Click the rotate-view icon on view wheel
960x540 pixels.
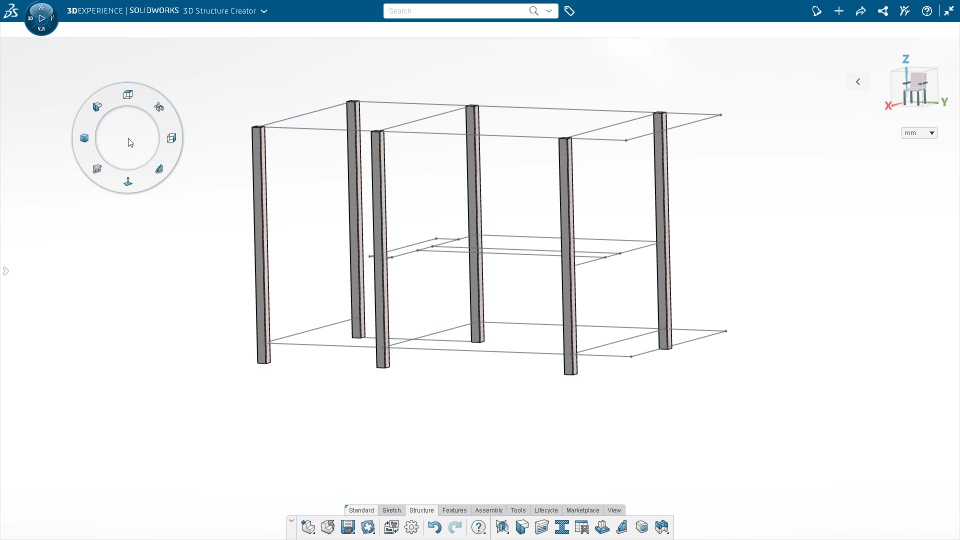159,107
